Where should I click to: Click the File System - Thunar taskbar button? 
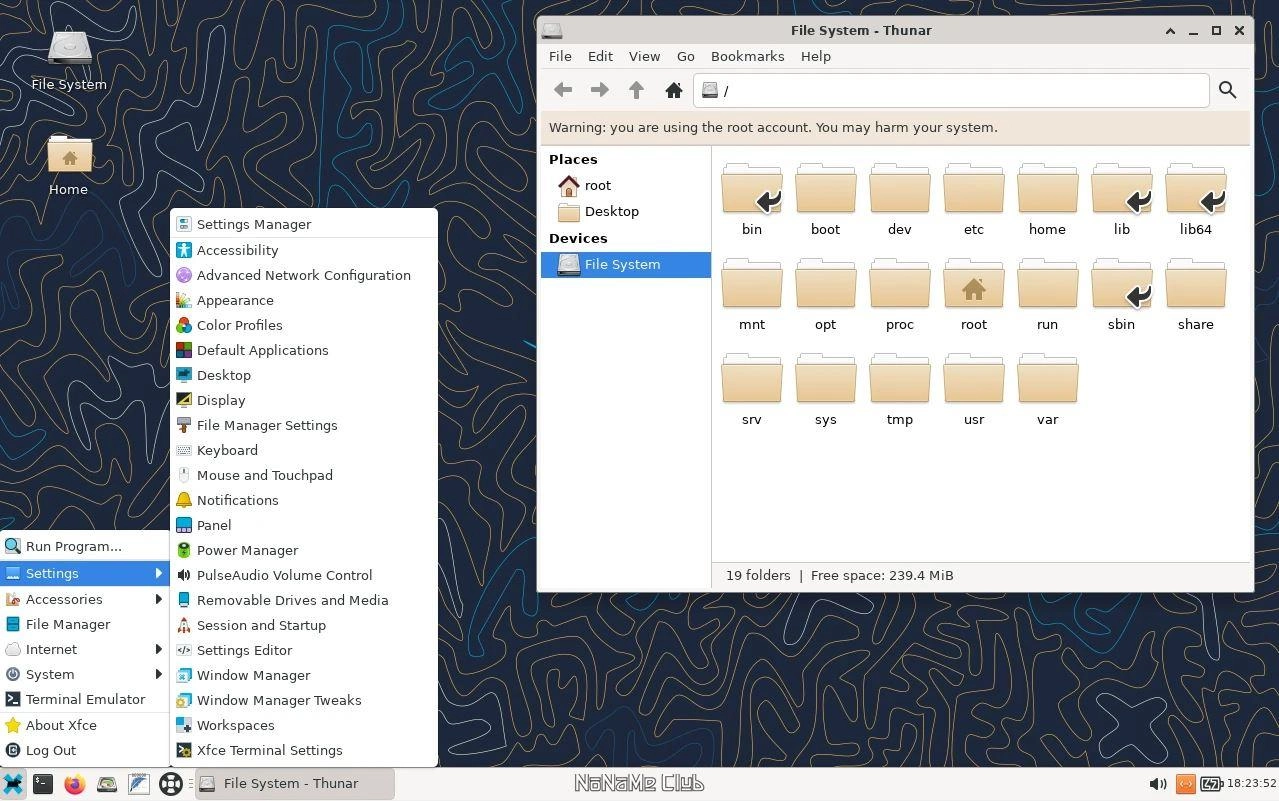294,783
